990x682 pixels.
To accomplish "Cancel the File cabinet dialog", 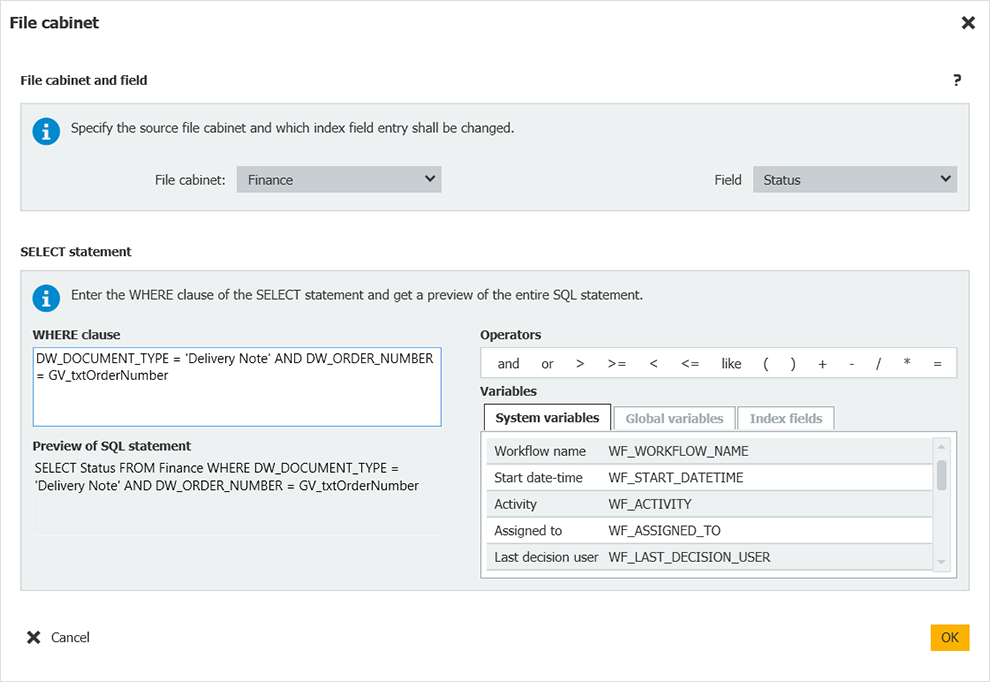I will pyautogui.click(x=57, y=637).
